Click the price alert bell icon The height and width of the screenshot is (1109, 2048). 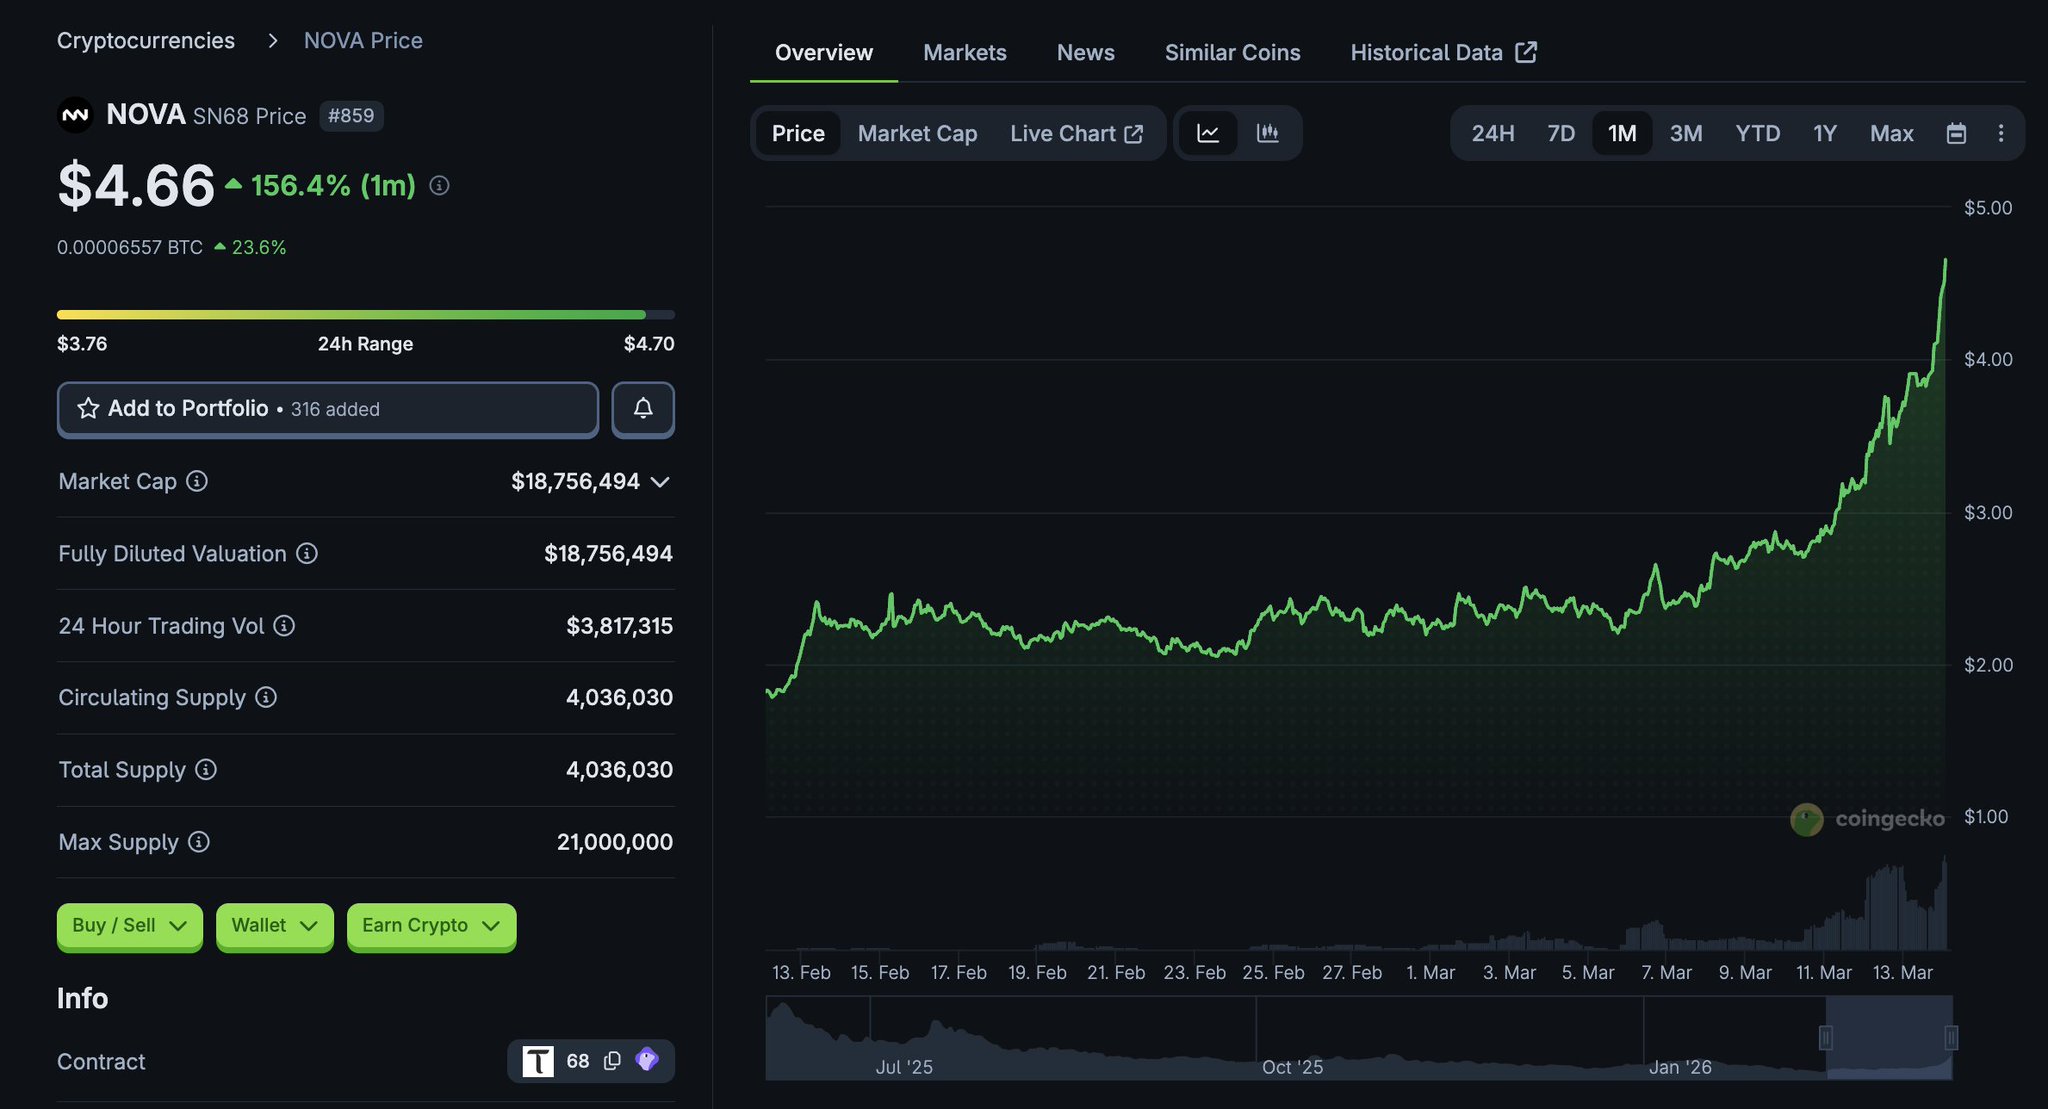[x=643, y=408]
